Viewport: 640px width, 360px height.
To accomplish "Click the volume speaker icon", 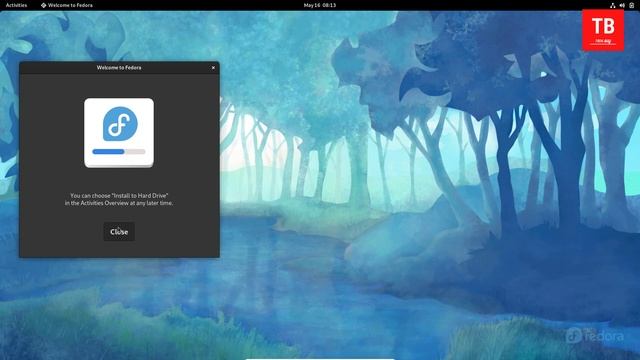I will click(622, 5).
